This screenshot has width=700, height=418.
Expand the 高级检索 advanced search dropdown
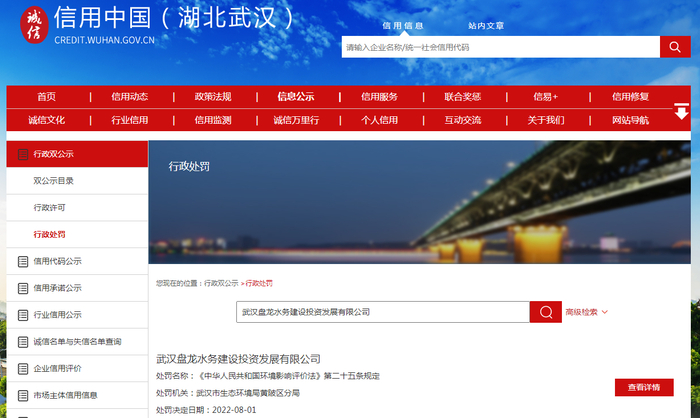(587, 312)
